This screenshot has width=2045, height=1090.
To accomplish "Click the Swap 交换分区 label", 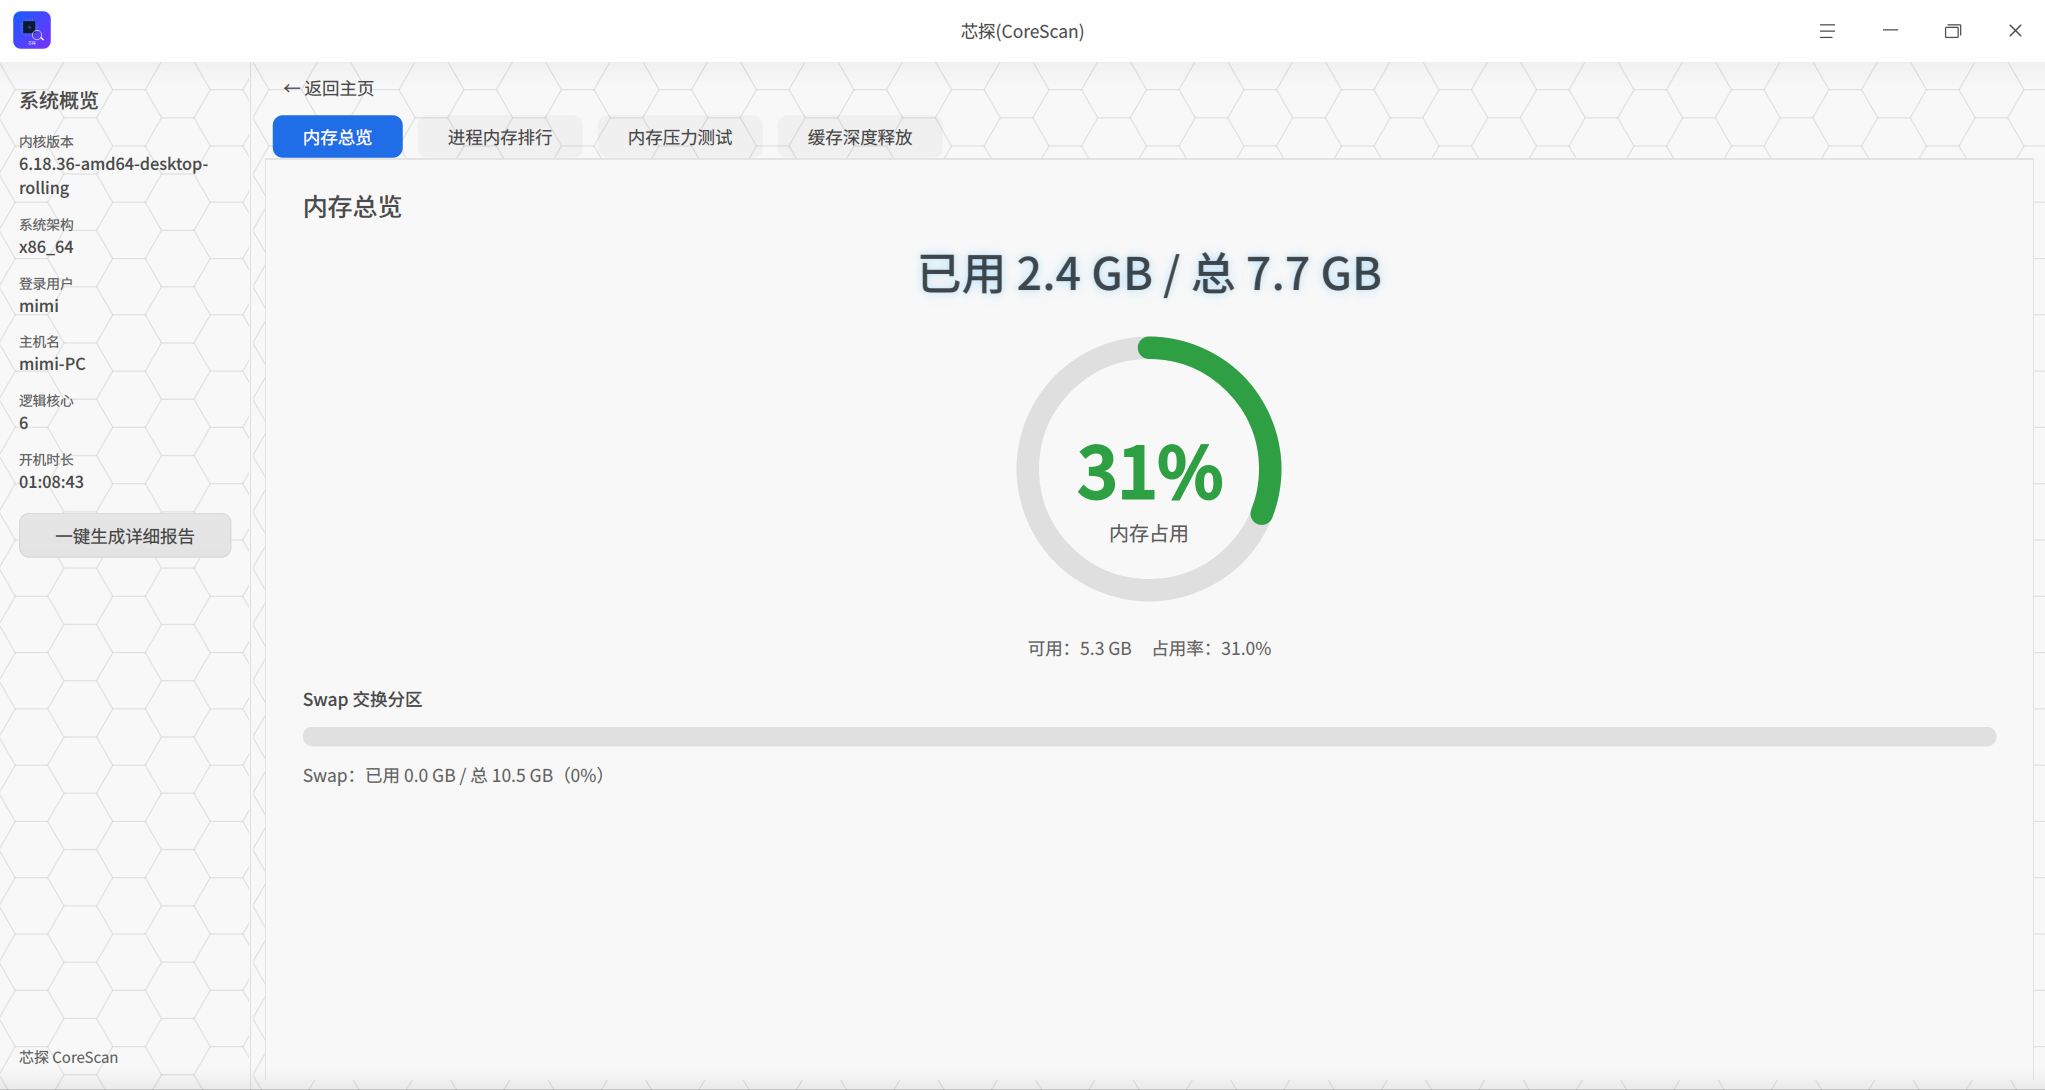I will [x=363, y=700].
